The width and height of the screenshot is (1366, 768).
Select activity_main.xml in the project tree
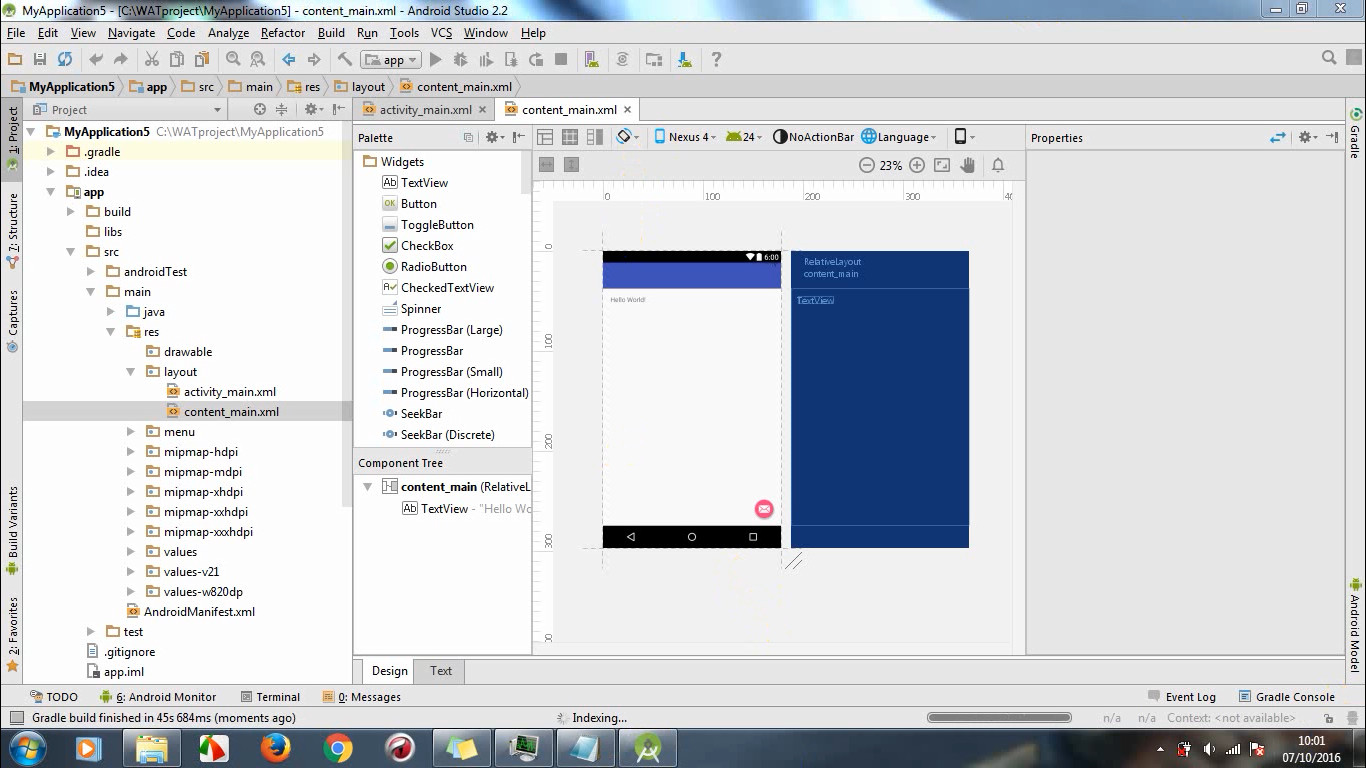229,392
